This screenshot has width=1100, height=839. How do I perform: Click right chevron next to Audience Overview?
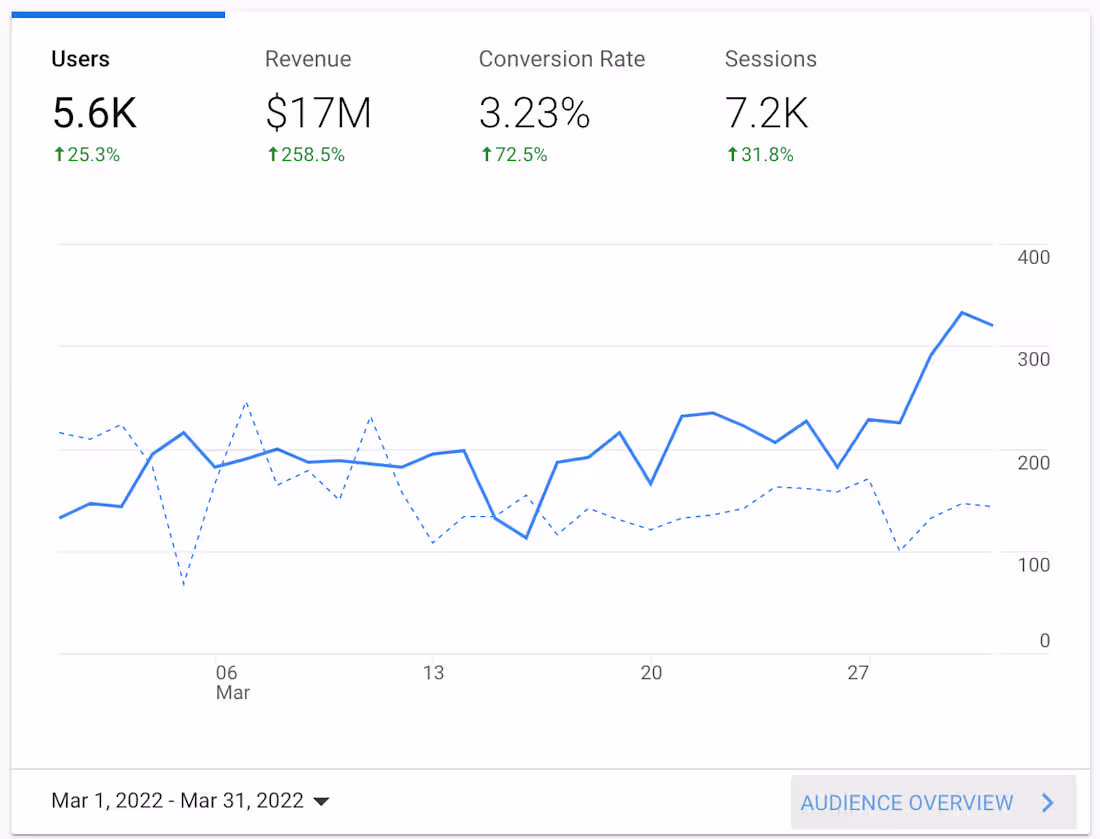point(1048,803)
